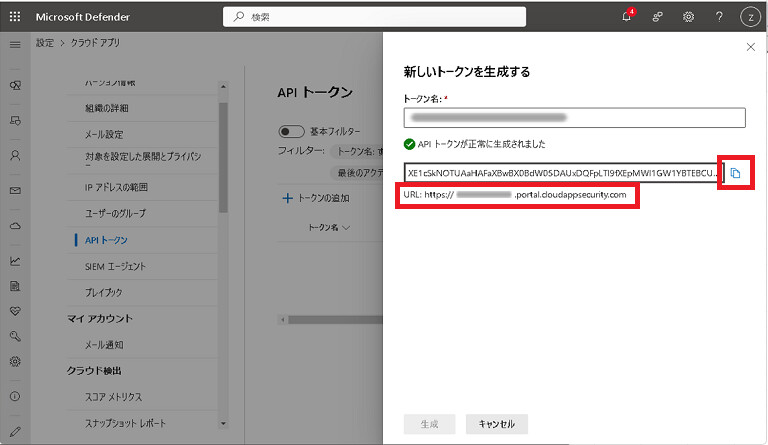Copy the generated API token
Screen dimensions: 768x445
[x=735, y=173]
